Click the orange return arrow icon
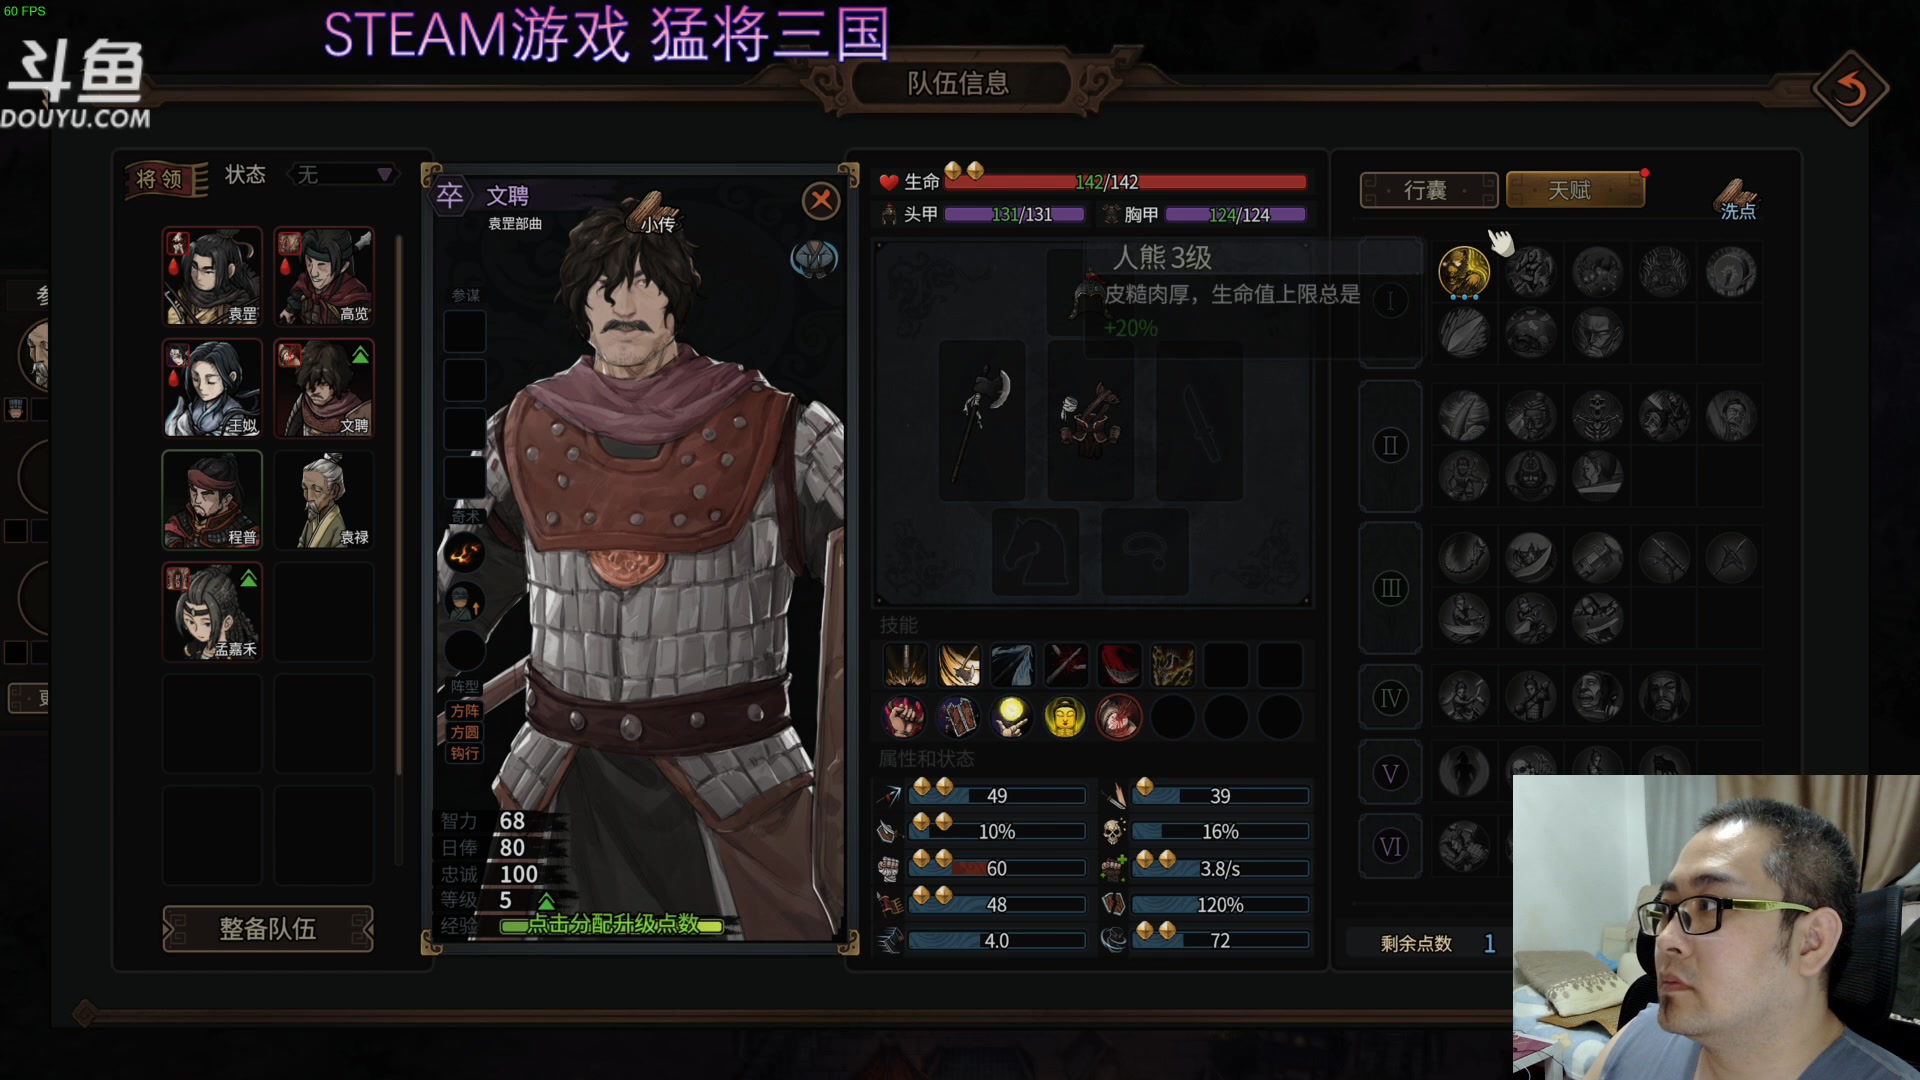This screenshot has width=1920, height=1080. coord(1850,90)
